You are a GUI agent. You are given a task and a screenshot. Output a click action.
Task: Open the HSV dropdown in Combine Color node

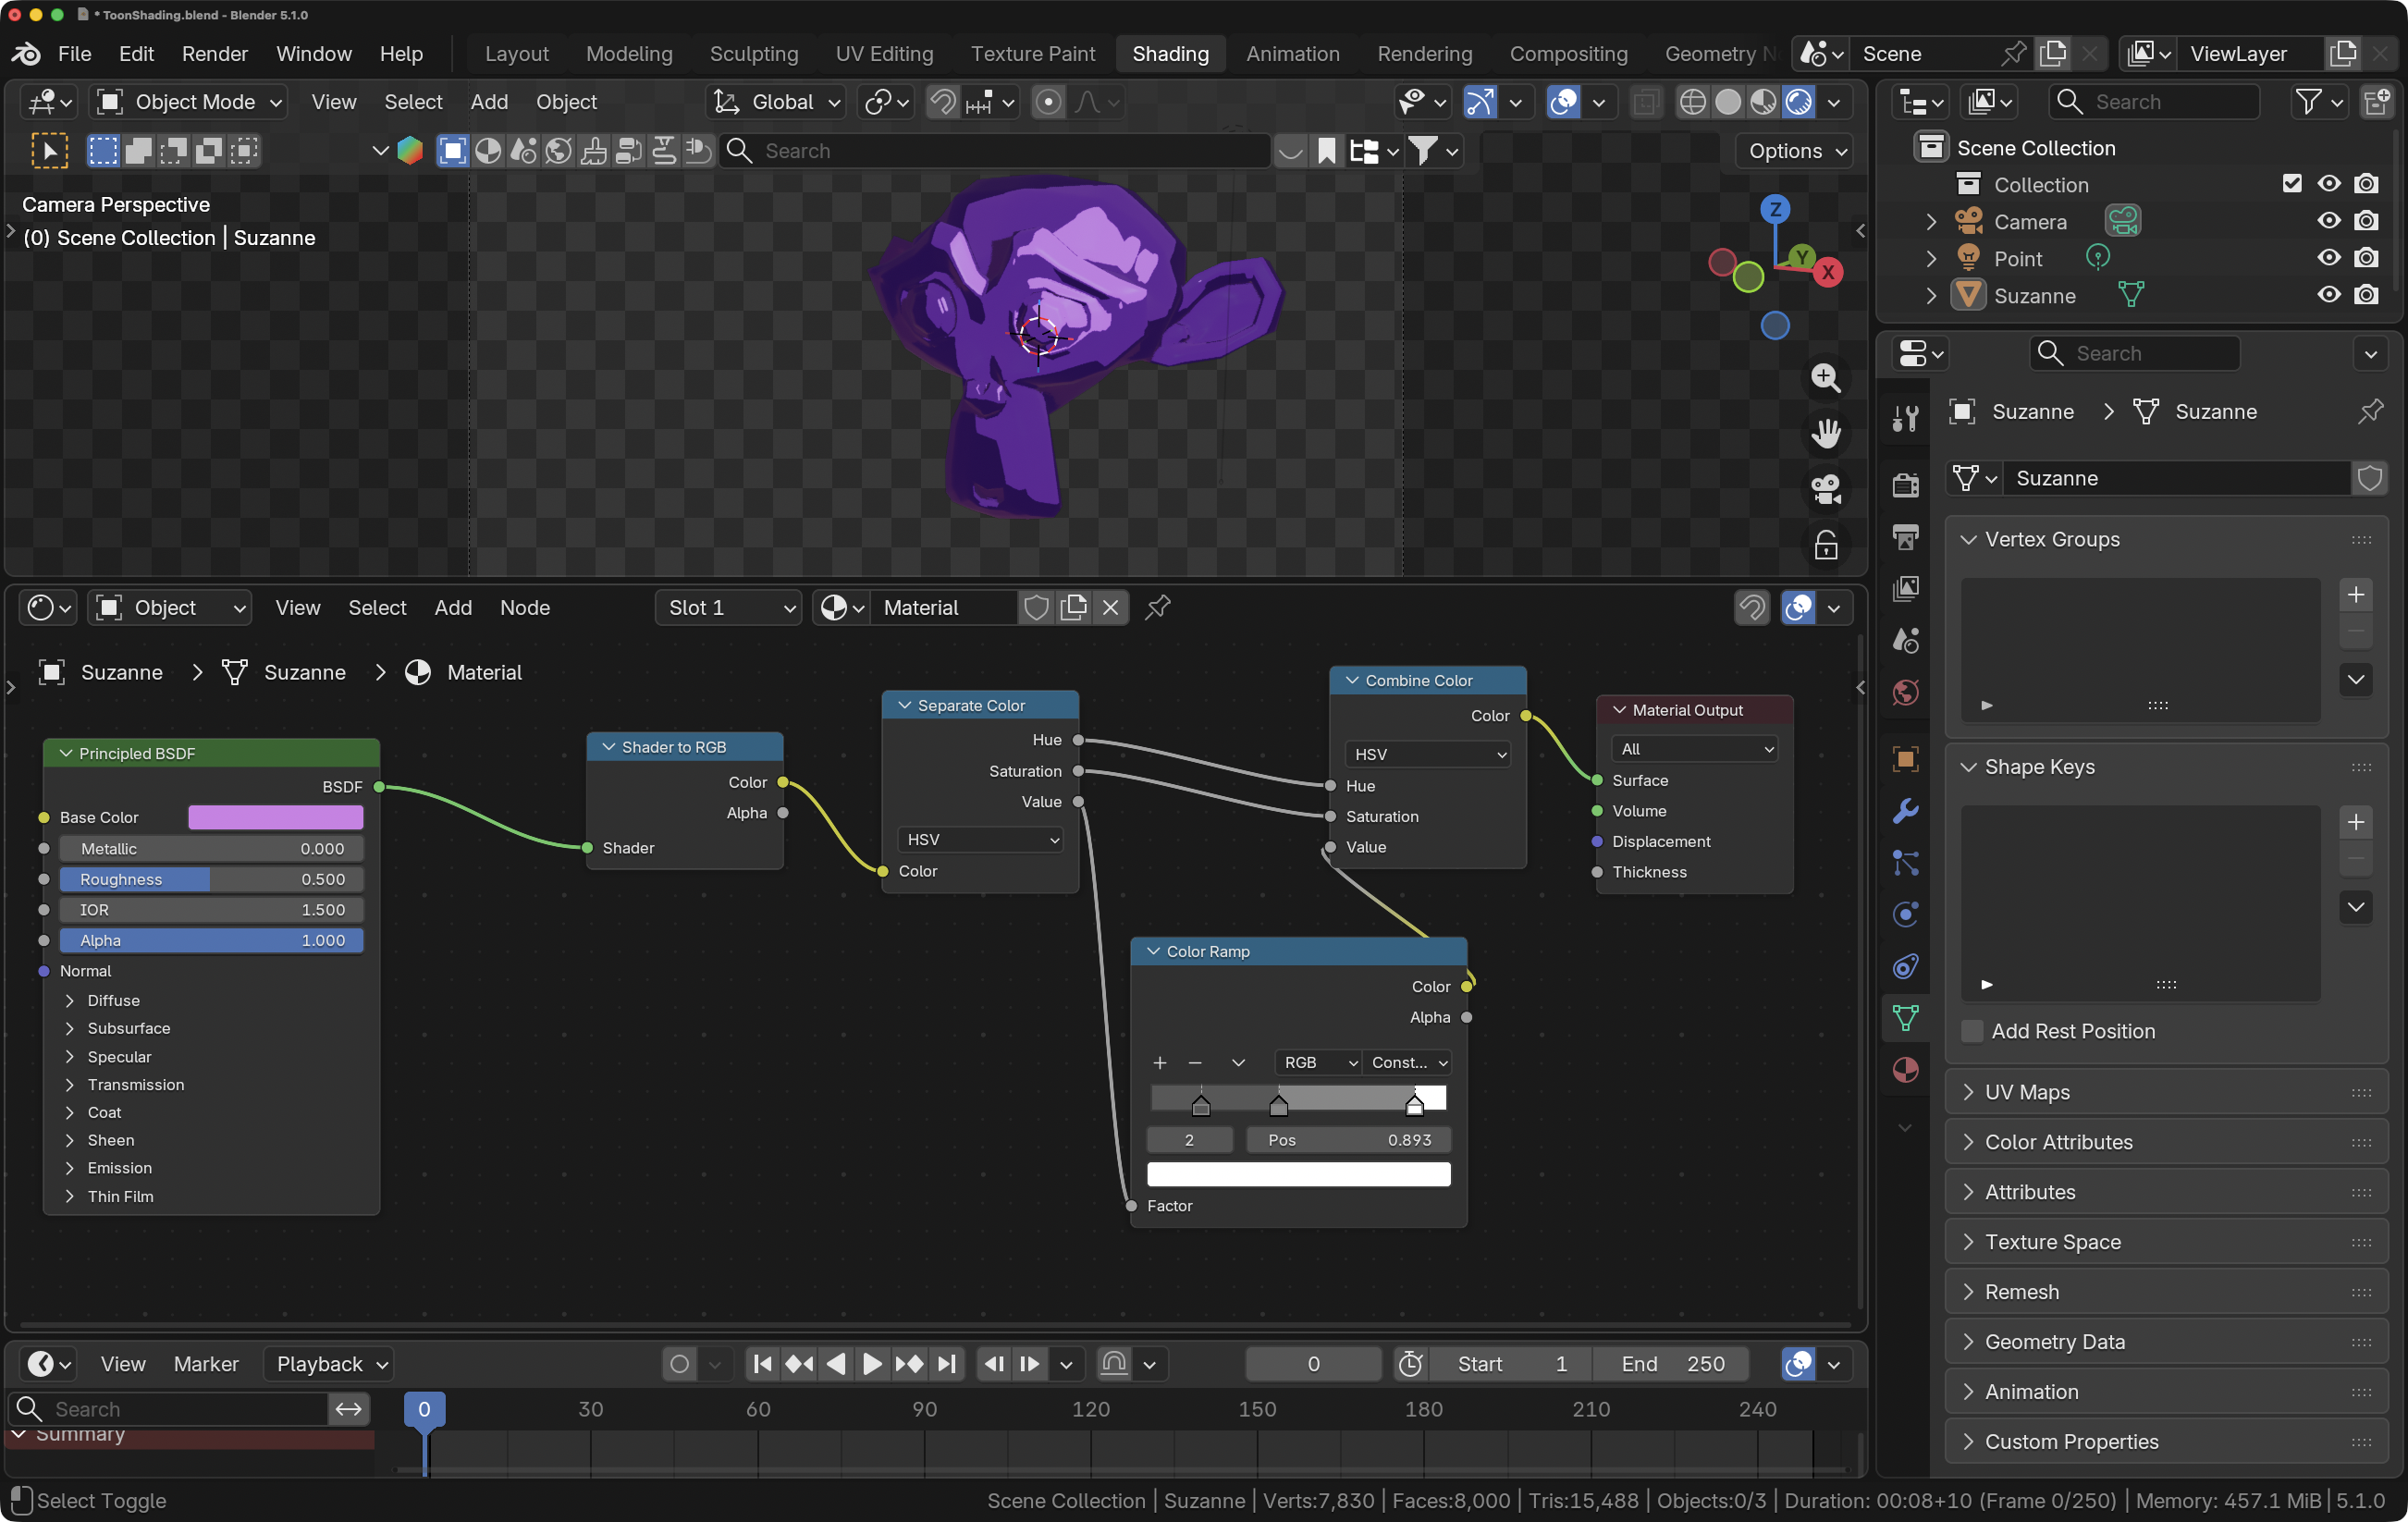pyautogui.click(x=1427, y=754)
